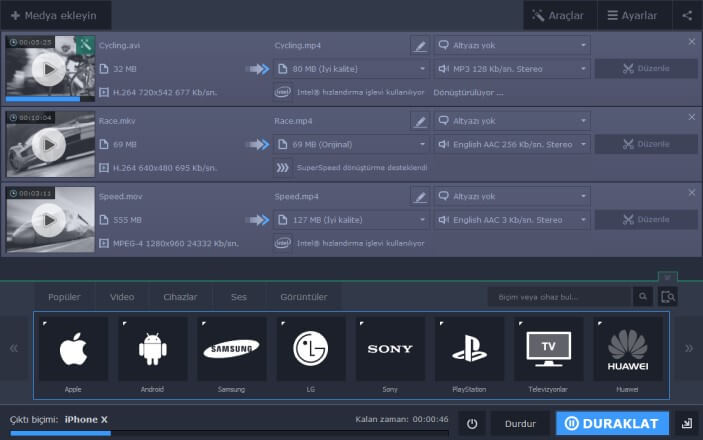703x440 pixels.
Task: Click the Kalan zaman 00:00:46 text
Action: [402, 419]
